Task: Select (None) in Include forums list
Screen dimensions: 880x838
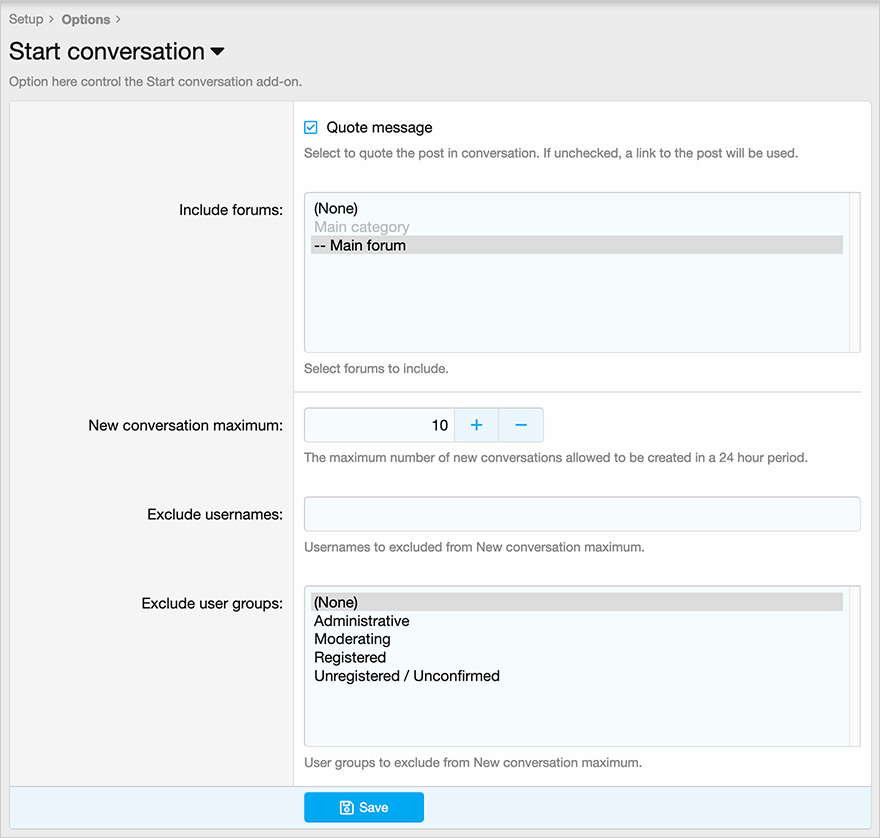Action: coord(336,209)
